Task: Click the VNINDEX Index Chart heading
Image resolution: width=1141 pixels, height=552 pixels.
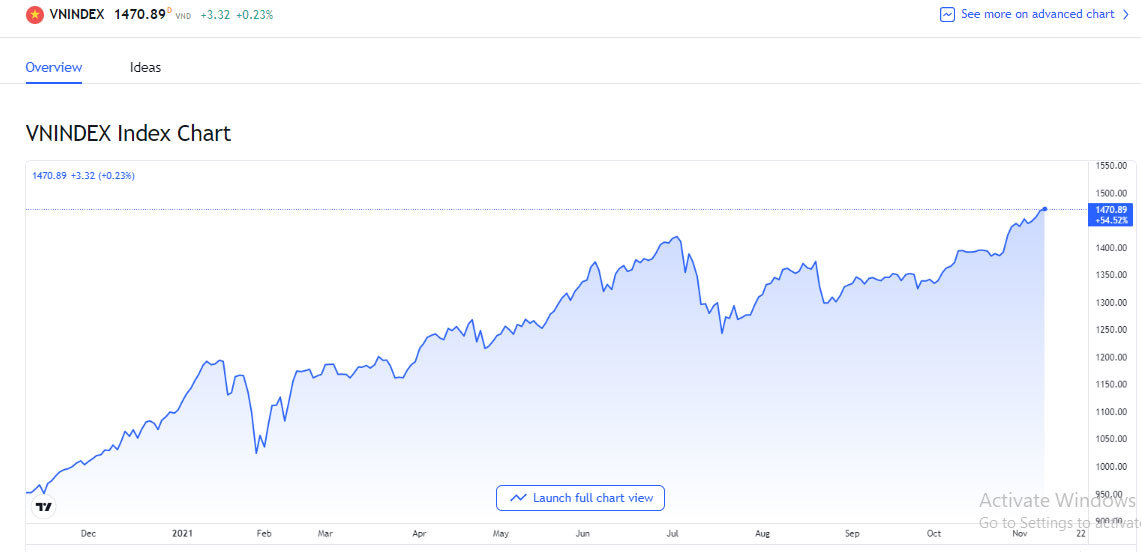Action: [x=128, y=133]
